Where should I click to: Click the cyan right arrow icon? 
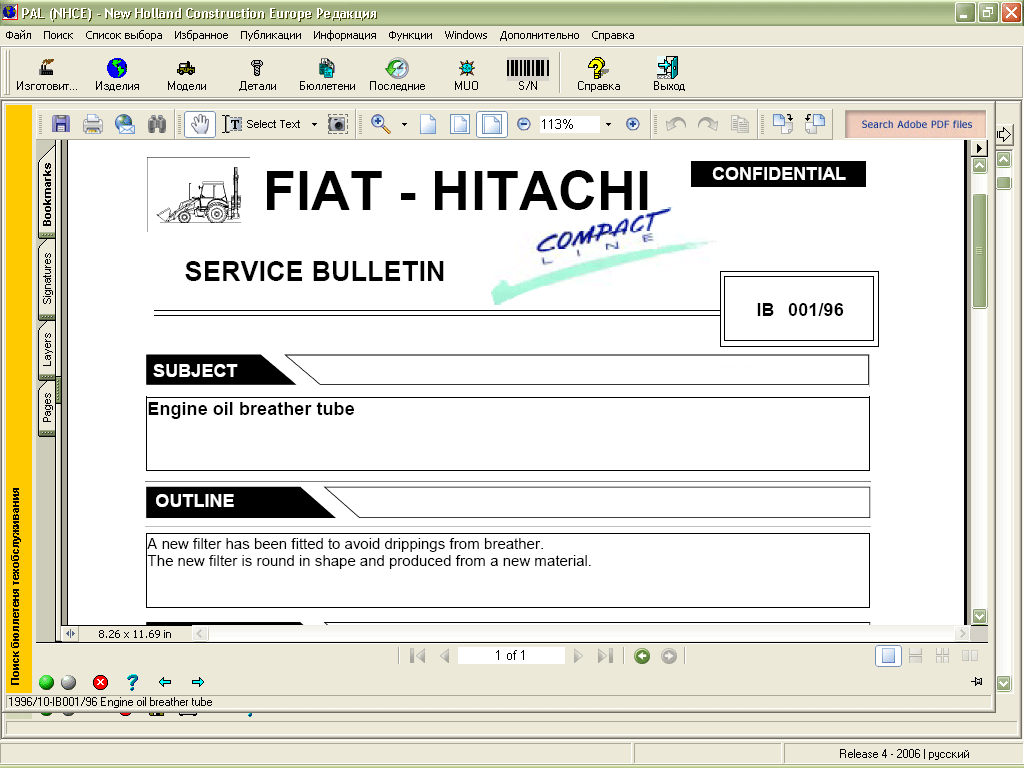pos(198,682)
